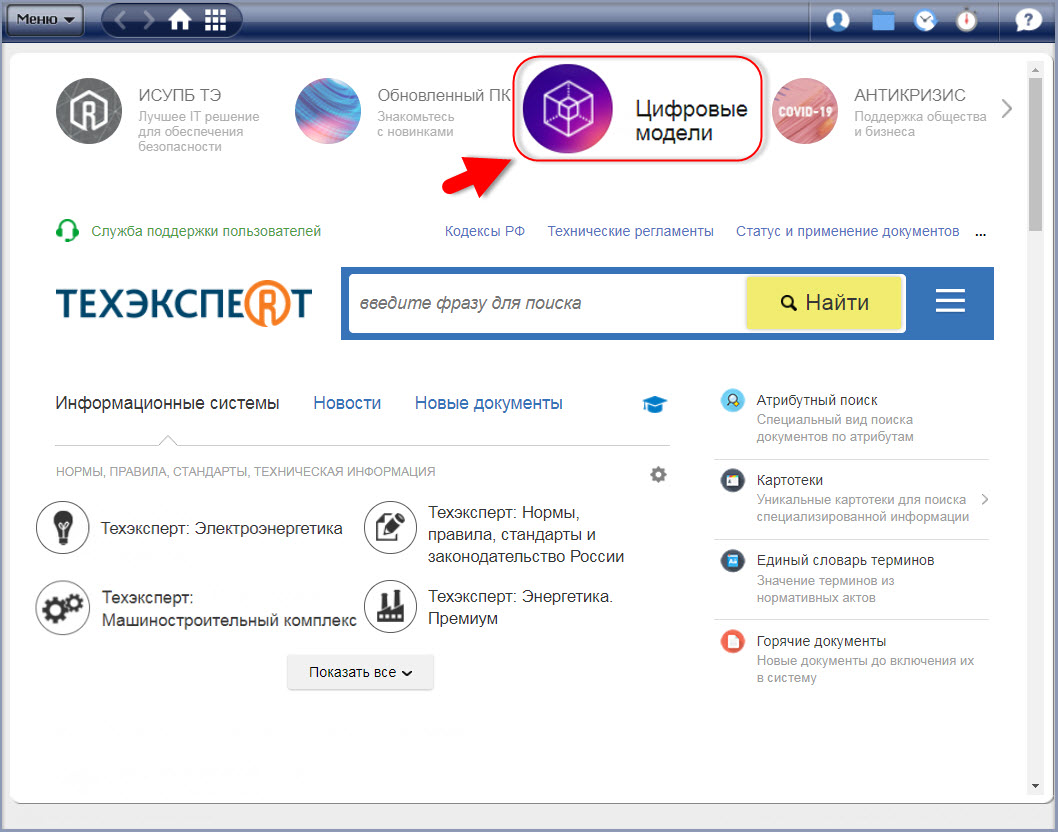
Task: Open Единый словарь терминов title
Action: 845,560
